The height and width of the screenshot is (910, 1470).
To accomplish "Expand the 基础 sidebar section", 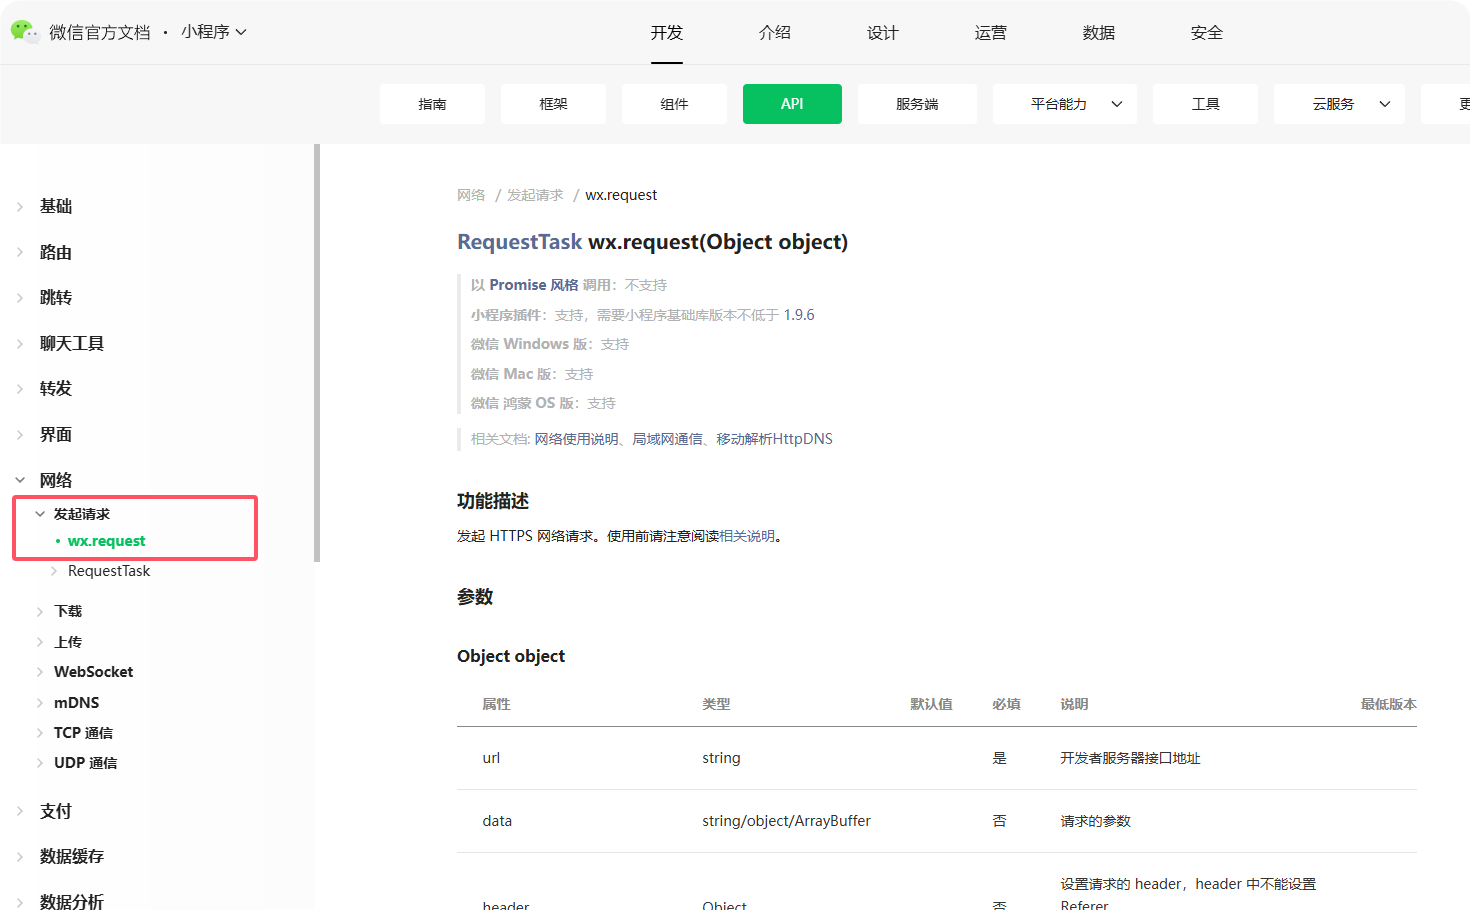I will (x=55, y=206).
